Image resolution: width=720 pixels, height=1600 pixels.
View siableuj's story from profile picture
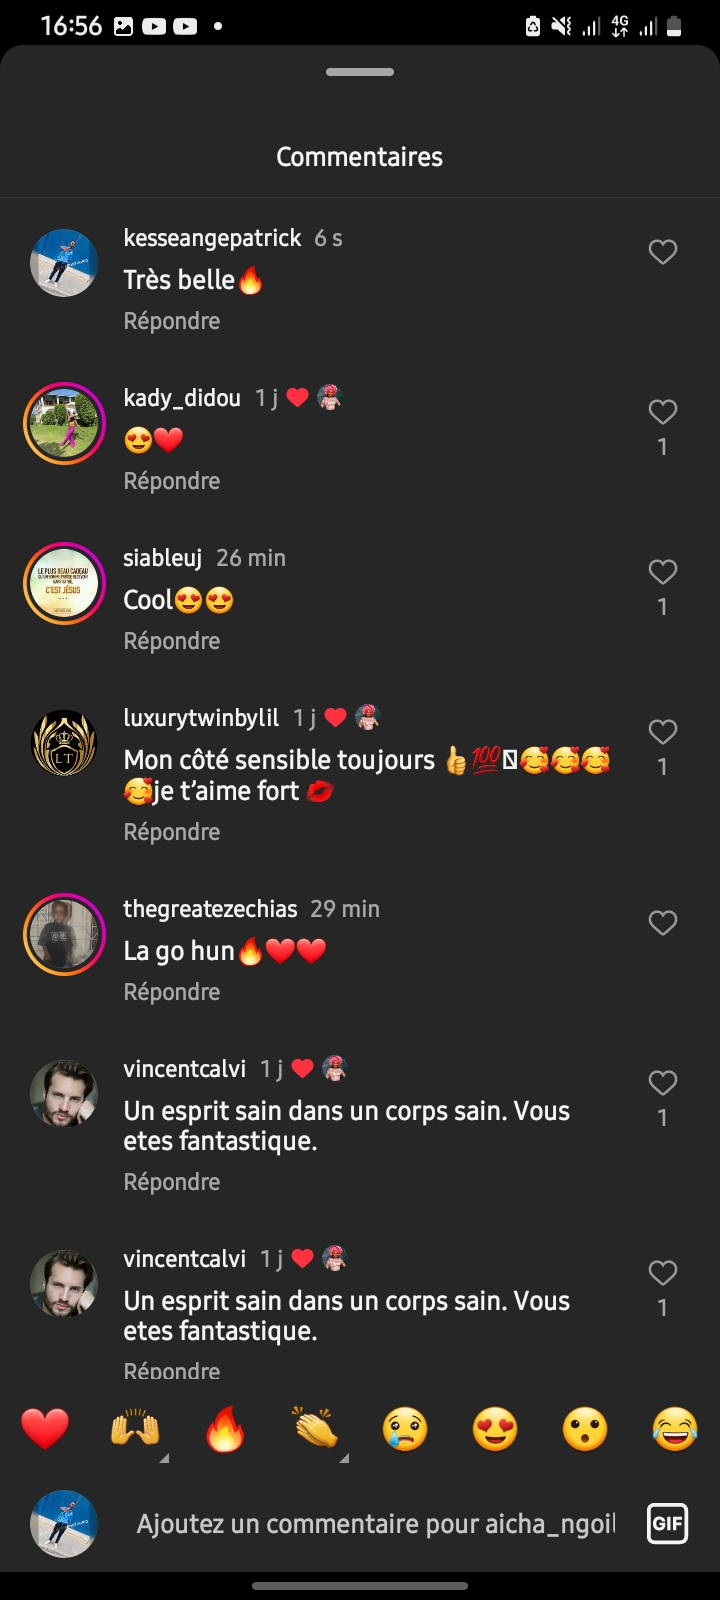(x=64, y=583)
